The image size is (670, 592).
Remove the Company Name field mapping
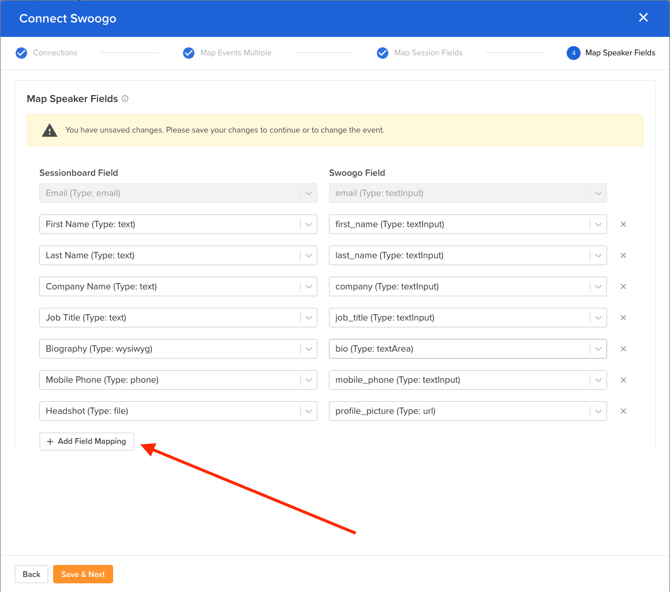coord(623,287)
